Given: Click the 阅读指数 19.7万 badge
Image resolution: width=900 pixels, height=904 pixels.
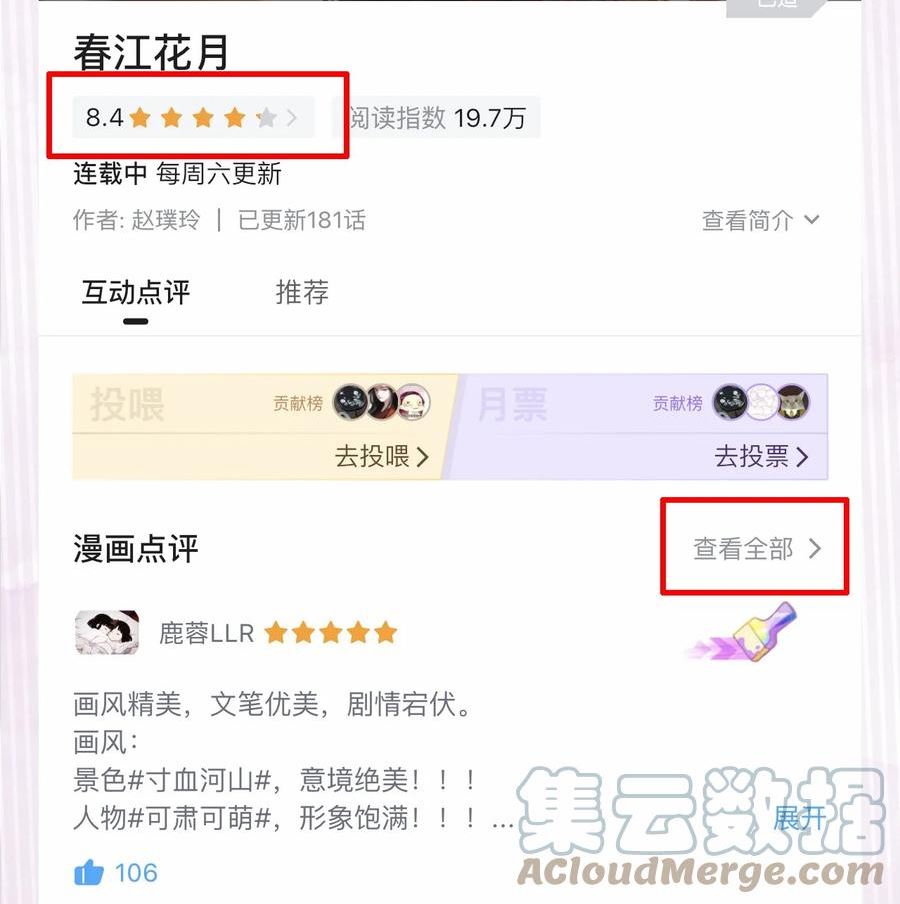Looking at the screenshot, I should point(436,118).
